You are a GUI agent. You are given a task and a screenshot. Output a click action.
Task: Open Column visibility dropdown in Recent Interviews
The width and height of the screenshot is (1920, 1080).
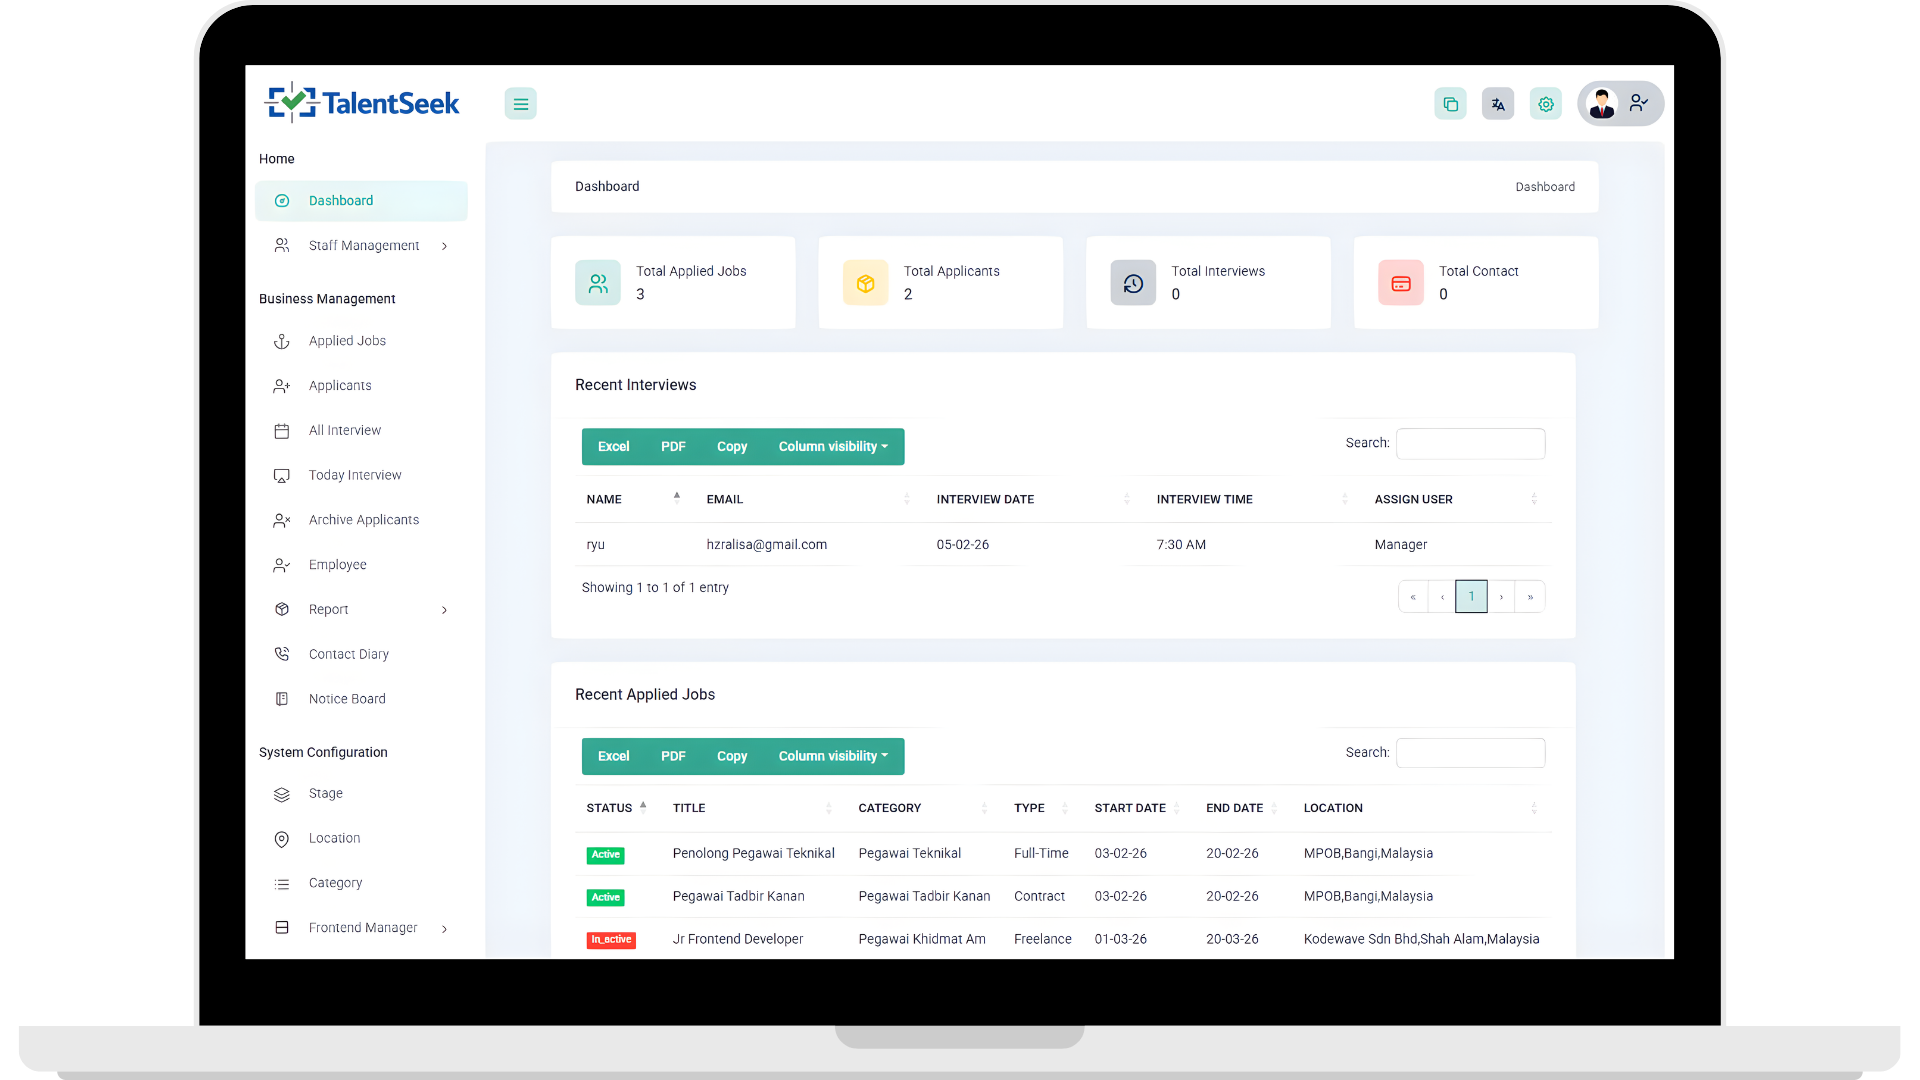(x=833, y=447)
